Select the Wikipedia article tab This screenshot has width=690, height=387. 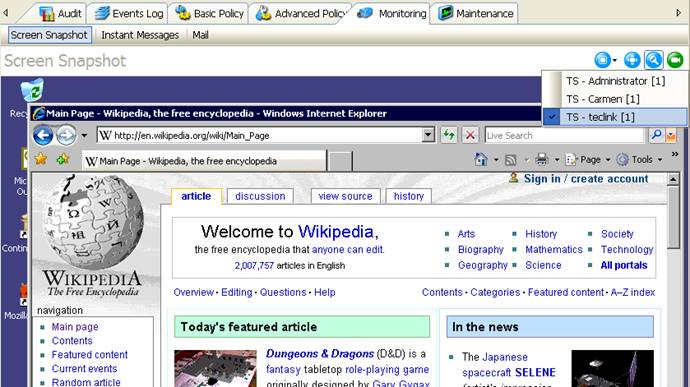click(x=196, y=196)
